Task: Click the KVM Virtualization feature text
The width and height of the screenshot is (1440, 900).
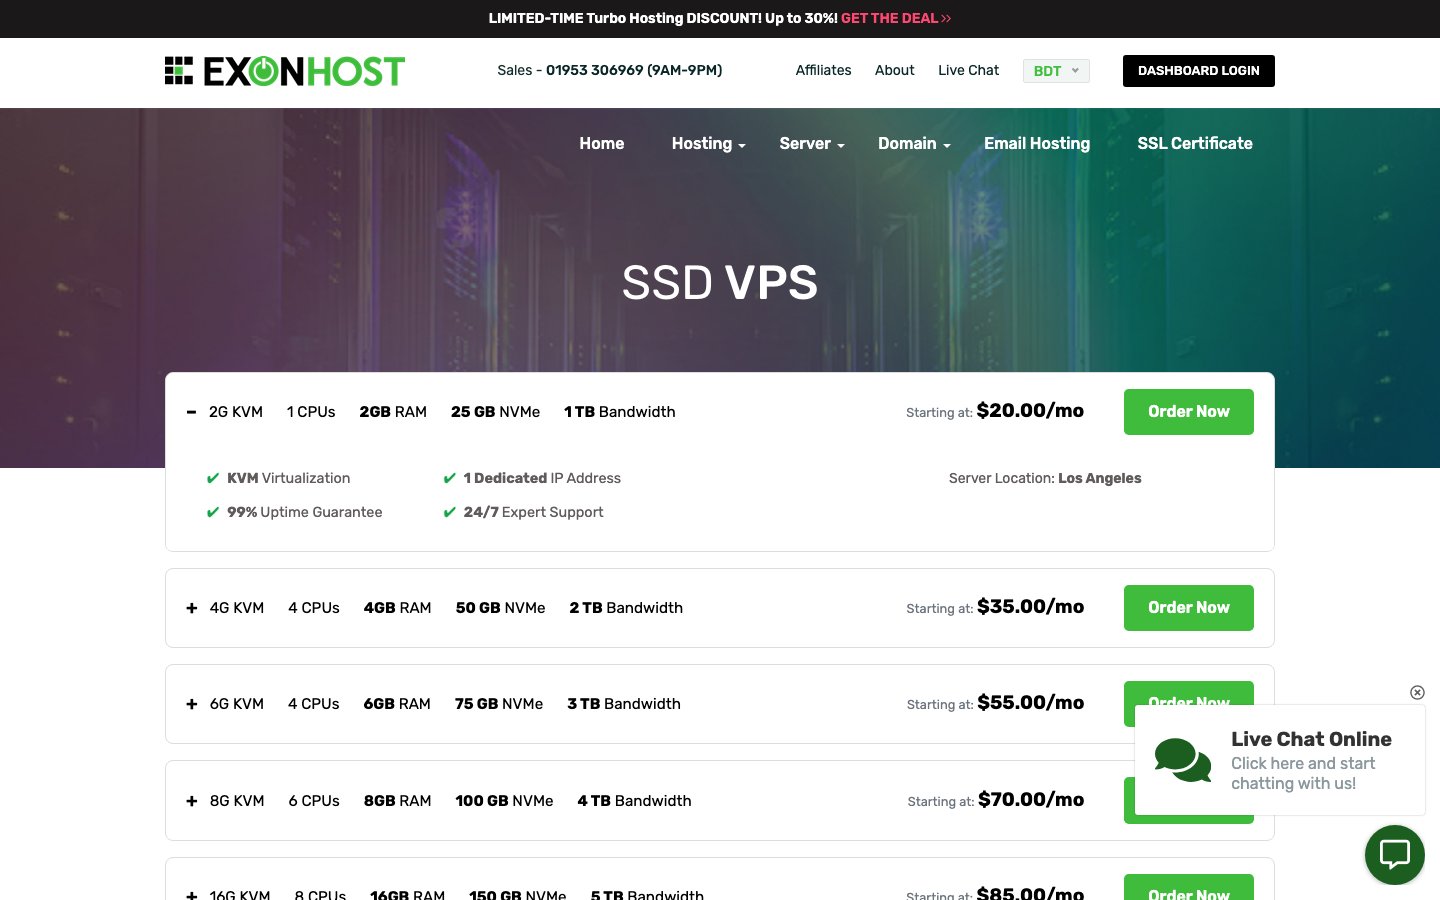Action: tap(288, 478)
